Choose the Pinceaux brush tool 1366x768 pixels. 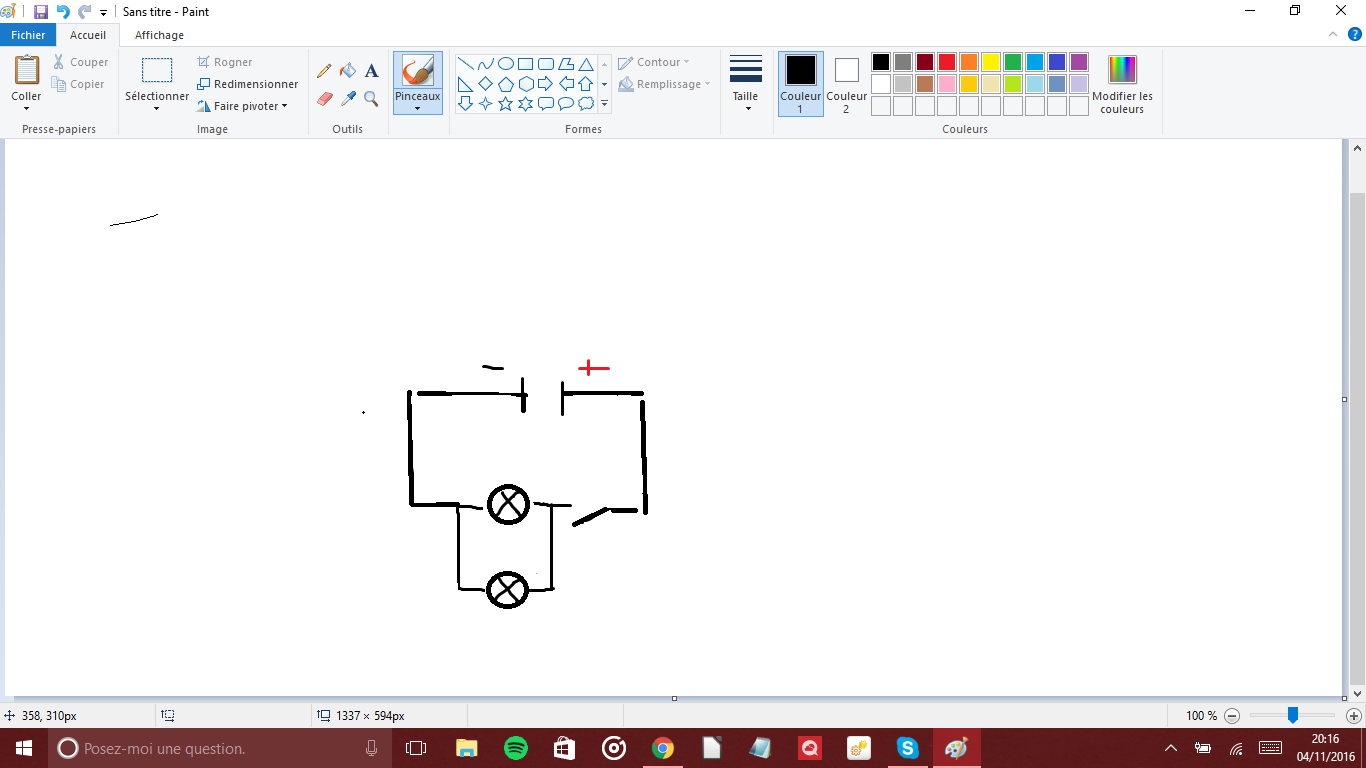point(418,78)
